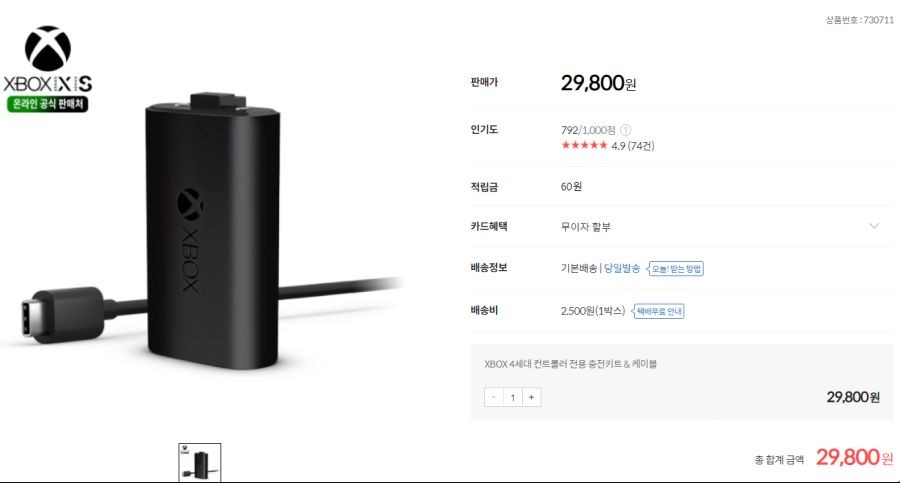Open the 당일발송 link
The height and width of the screenshot is (483, 900).
click(622, 268)
